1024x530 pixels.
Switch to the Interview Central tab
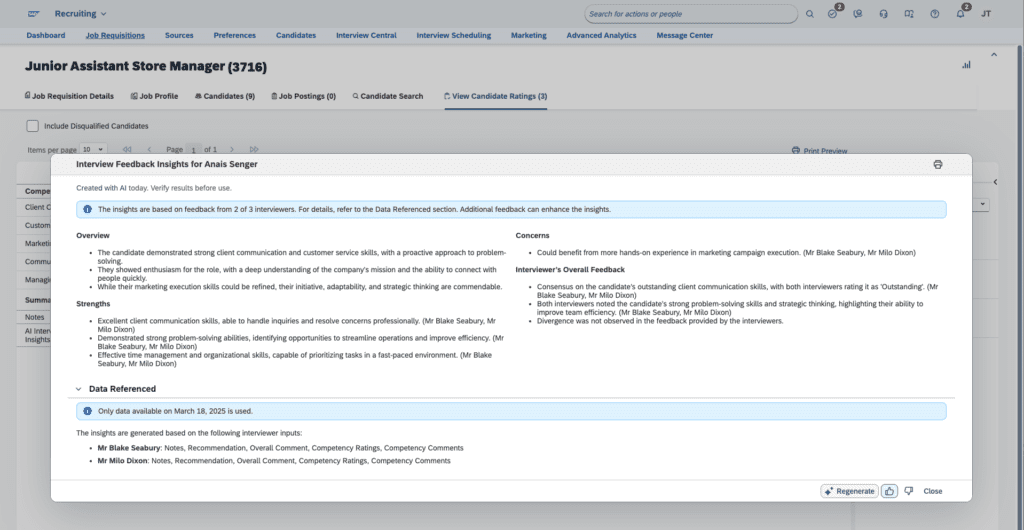[366, 35]
